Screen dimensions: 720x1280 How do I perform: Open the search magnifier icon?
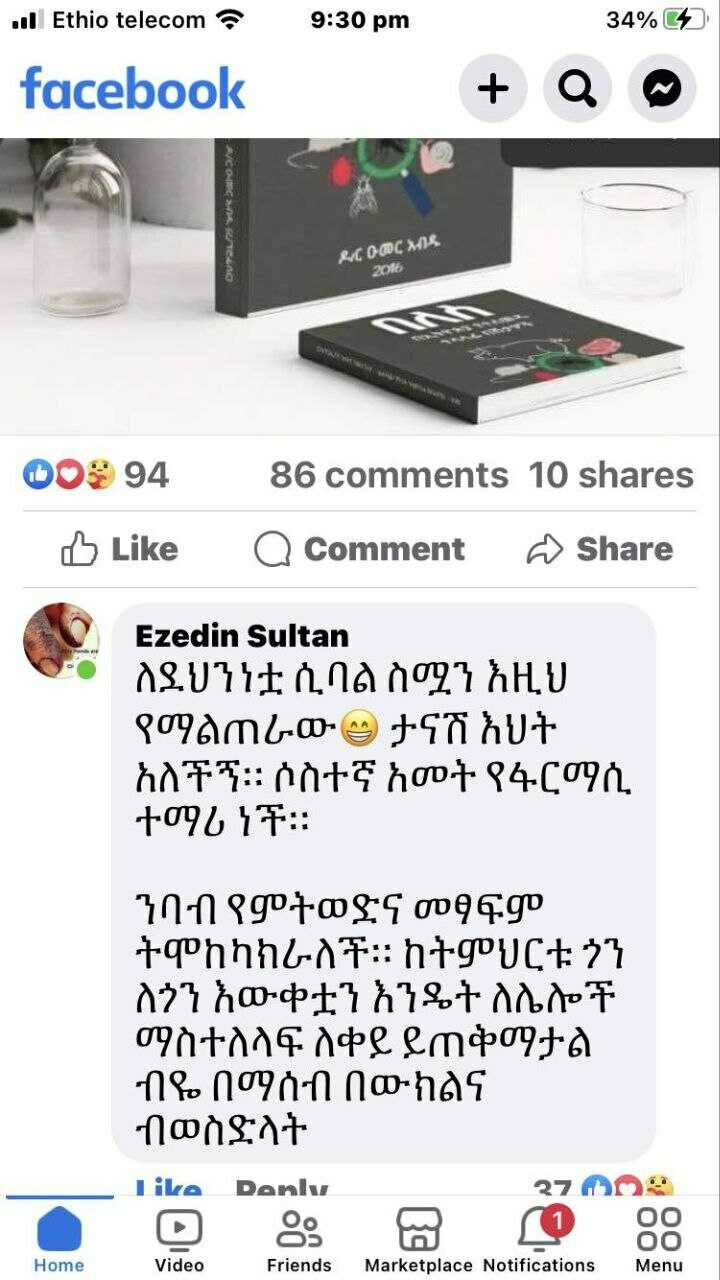(577, 89)
